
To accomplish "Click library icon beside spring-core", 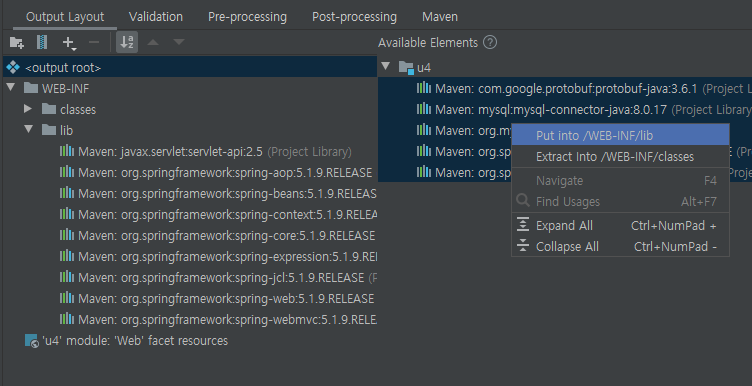I will tap(67, 235).
